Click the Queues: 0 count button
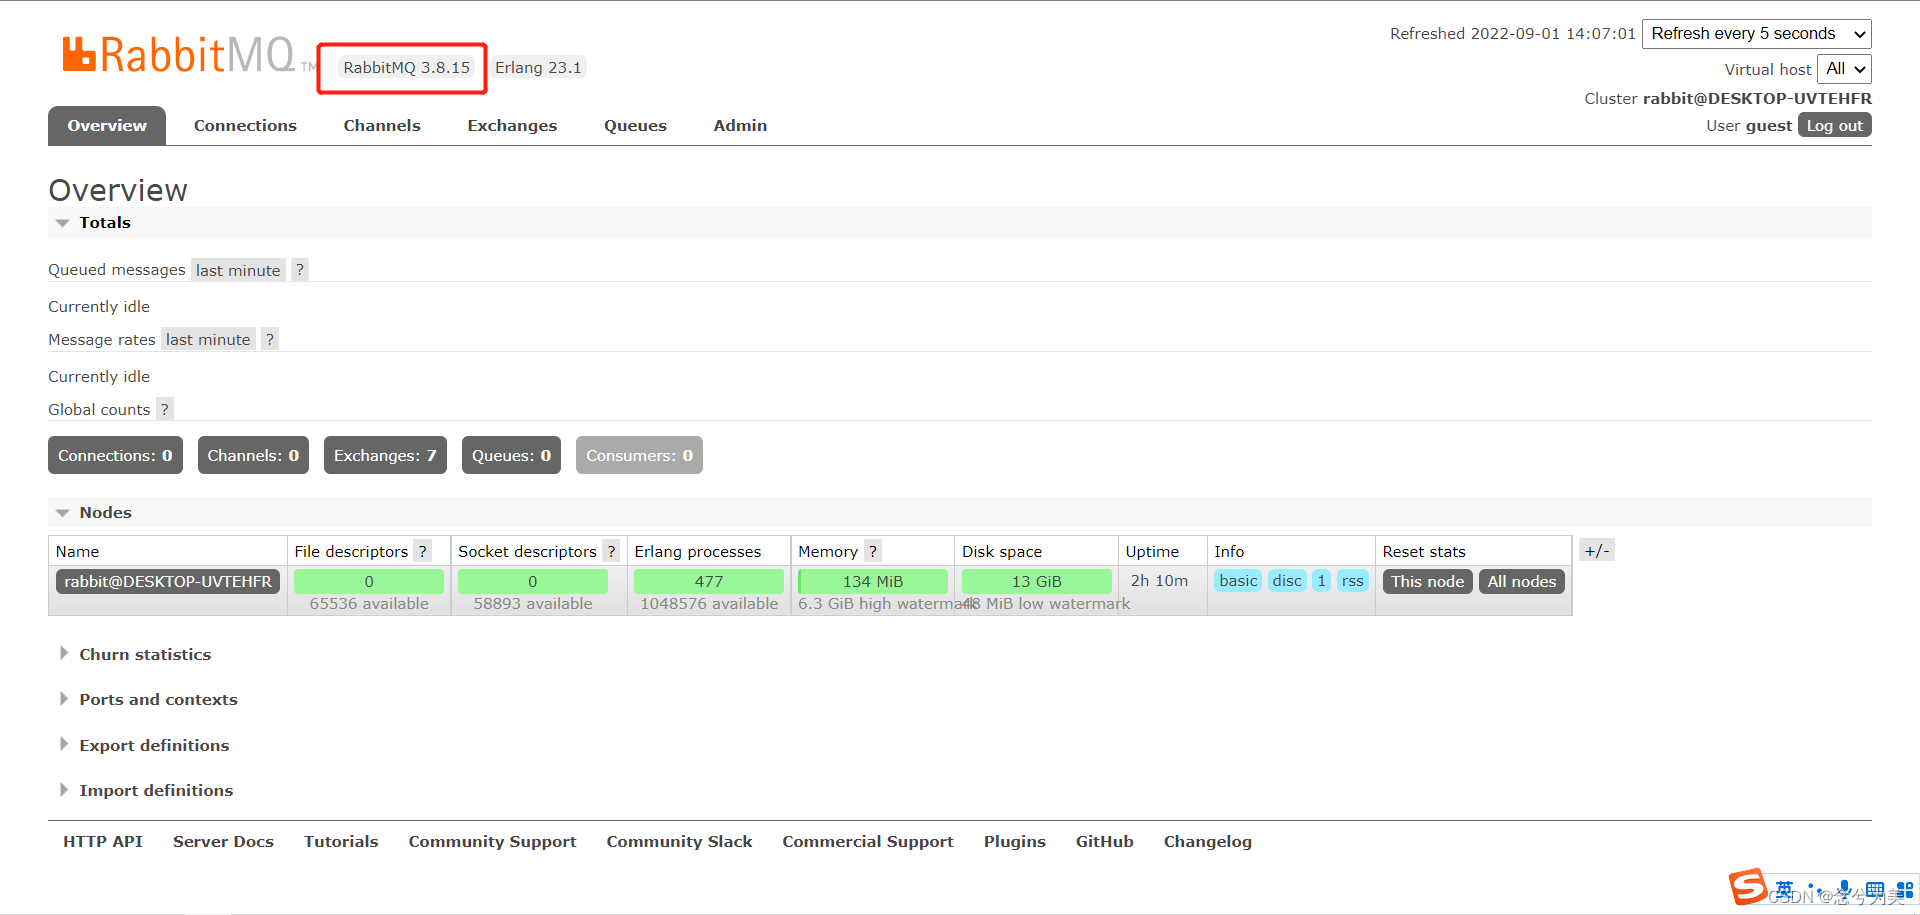 coord(511,456)
